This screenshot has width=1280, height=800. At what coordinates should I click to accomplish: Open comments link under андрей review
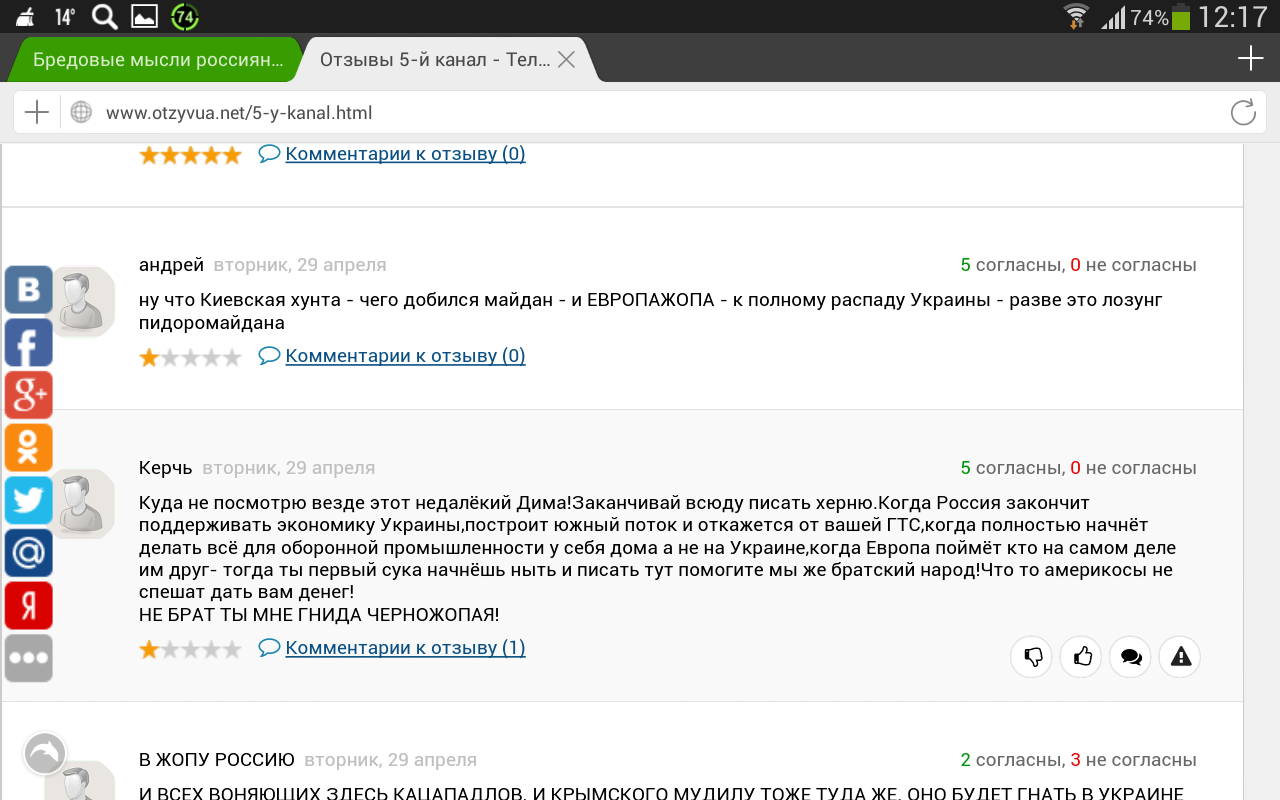pos(404,356)
